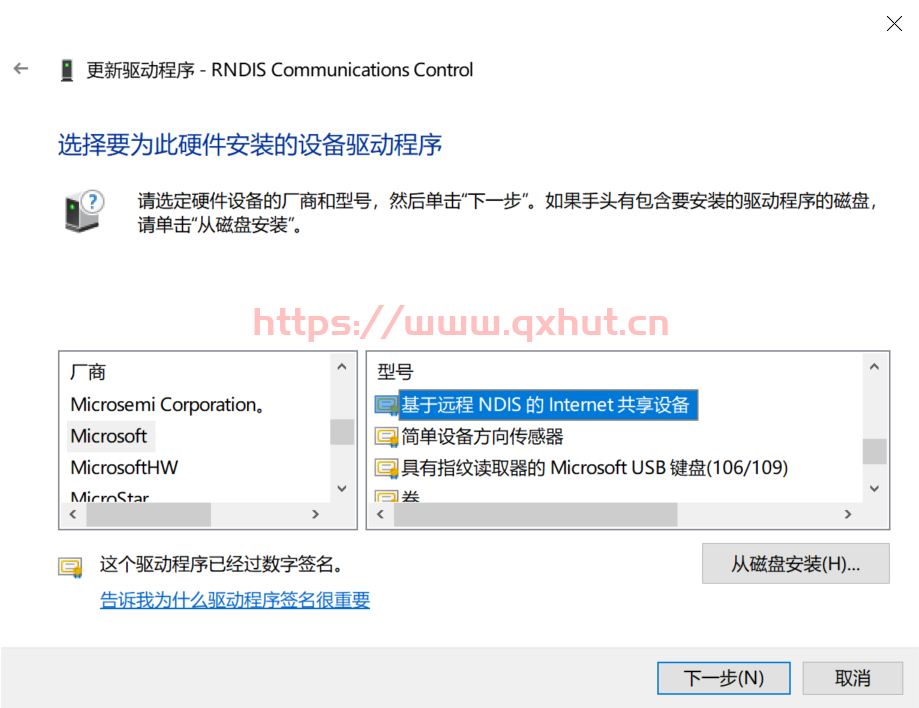Click the device icon beside the dialog title
The width and height of the screenshot is (919, 708).
coord(67,70)
